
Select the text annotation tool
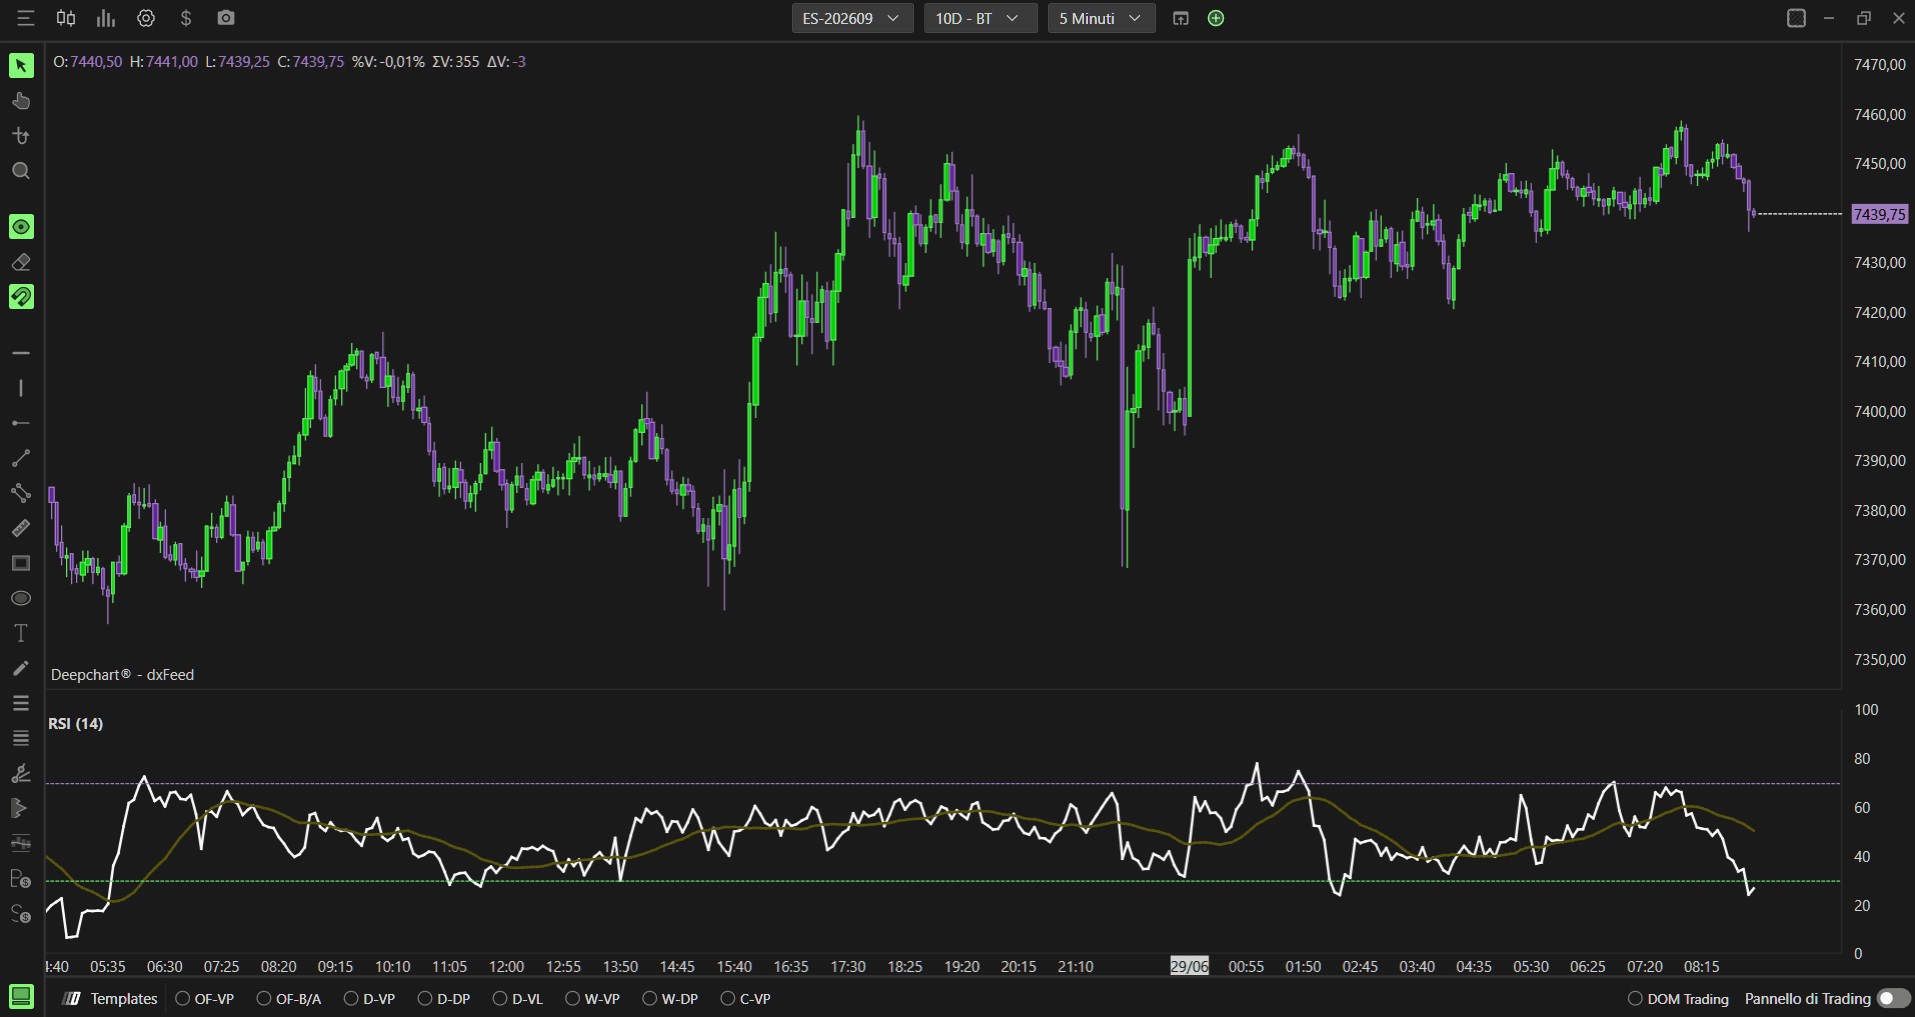(x=21, y=633)
